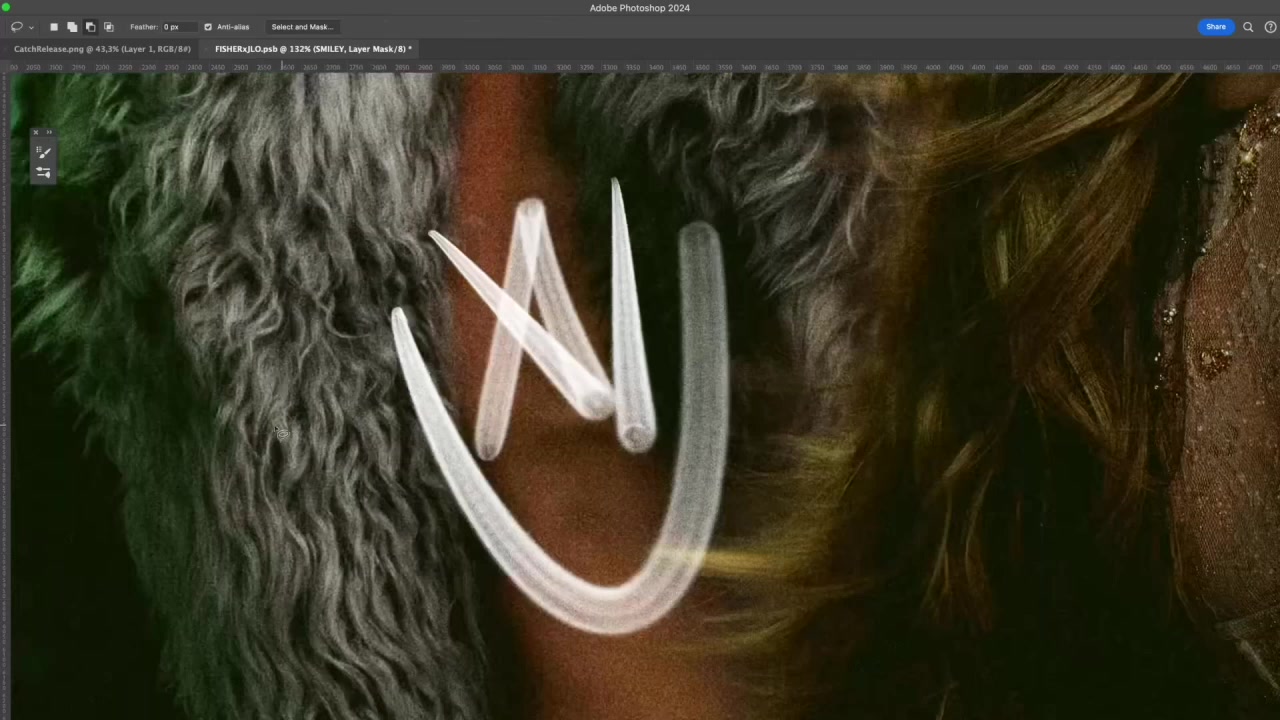The height and width of the screenshot is (720, 1280).
Task: Expand the floating panel with double arrows
Action: 49,132
